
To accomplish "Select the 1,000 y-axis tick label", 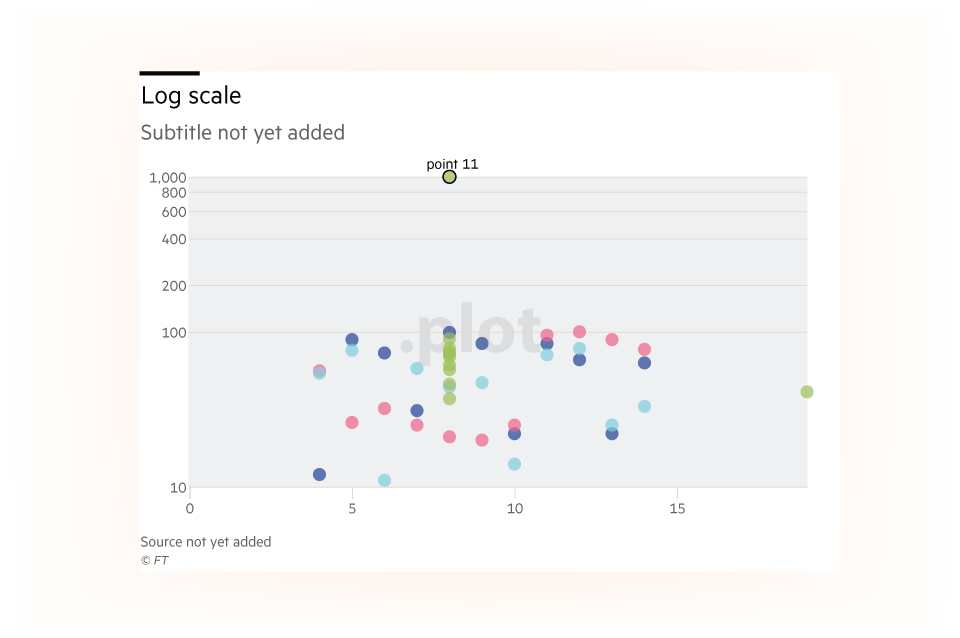I will [x=168, y=178].
